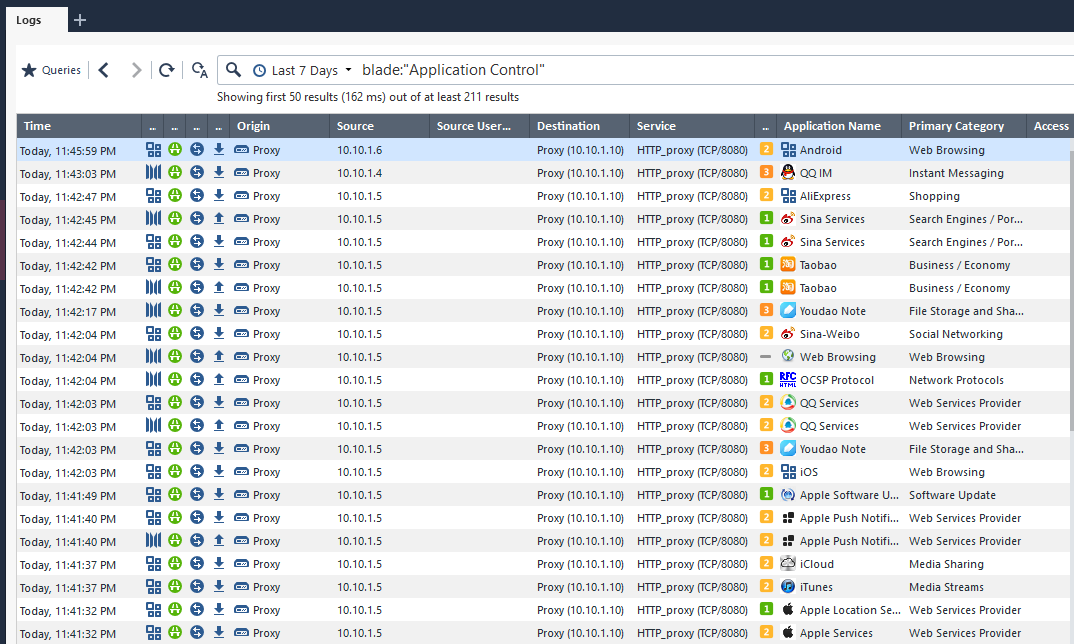Sort by Primary Category column header
This screenshot has height=644, width=1074.
(963, 126)
